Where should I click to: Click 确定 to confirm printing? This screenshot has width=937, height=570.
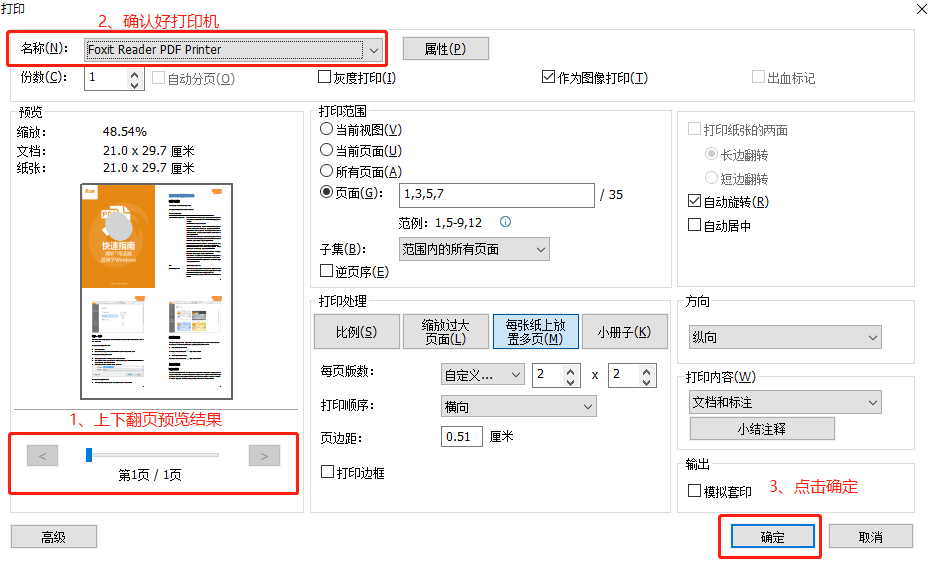[x=772, y=537]
